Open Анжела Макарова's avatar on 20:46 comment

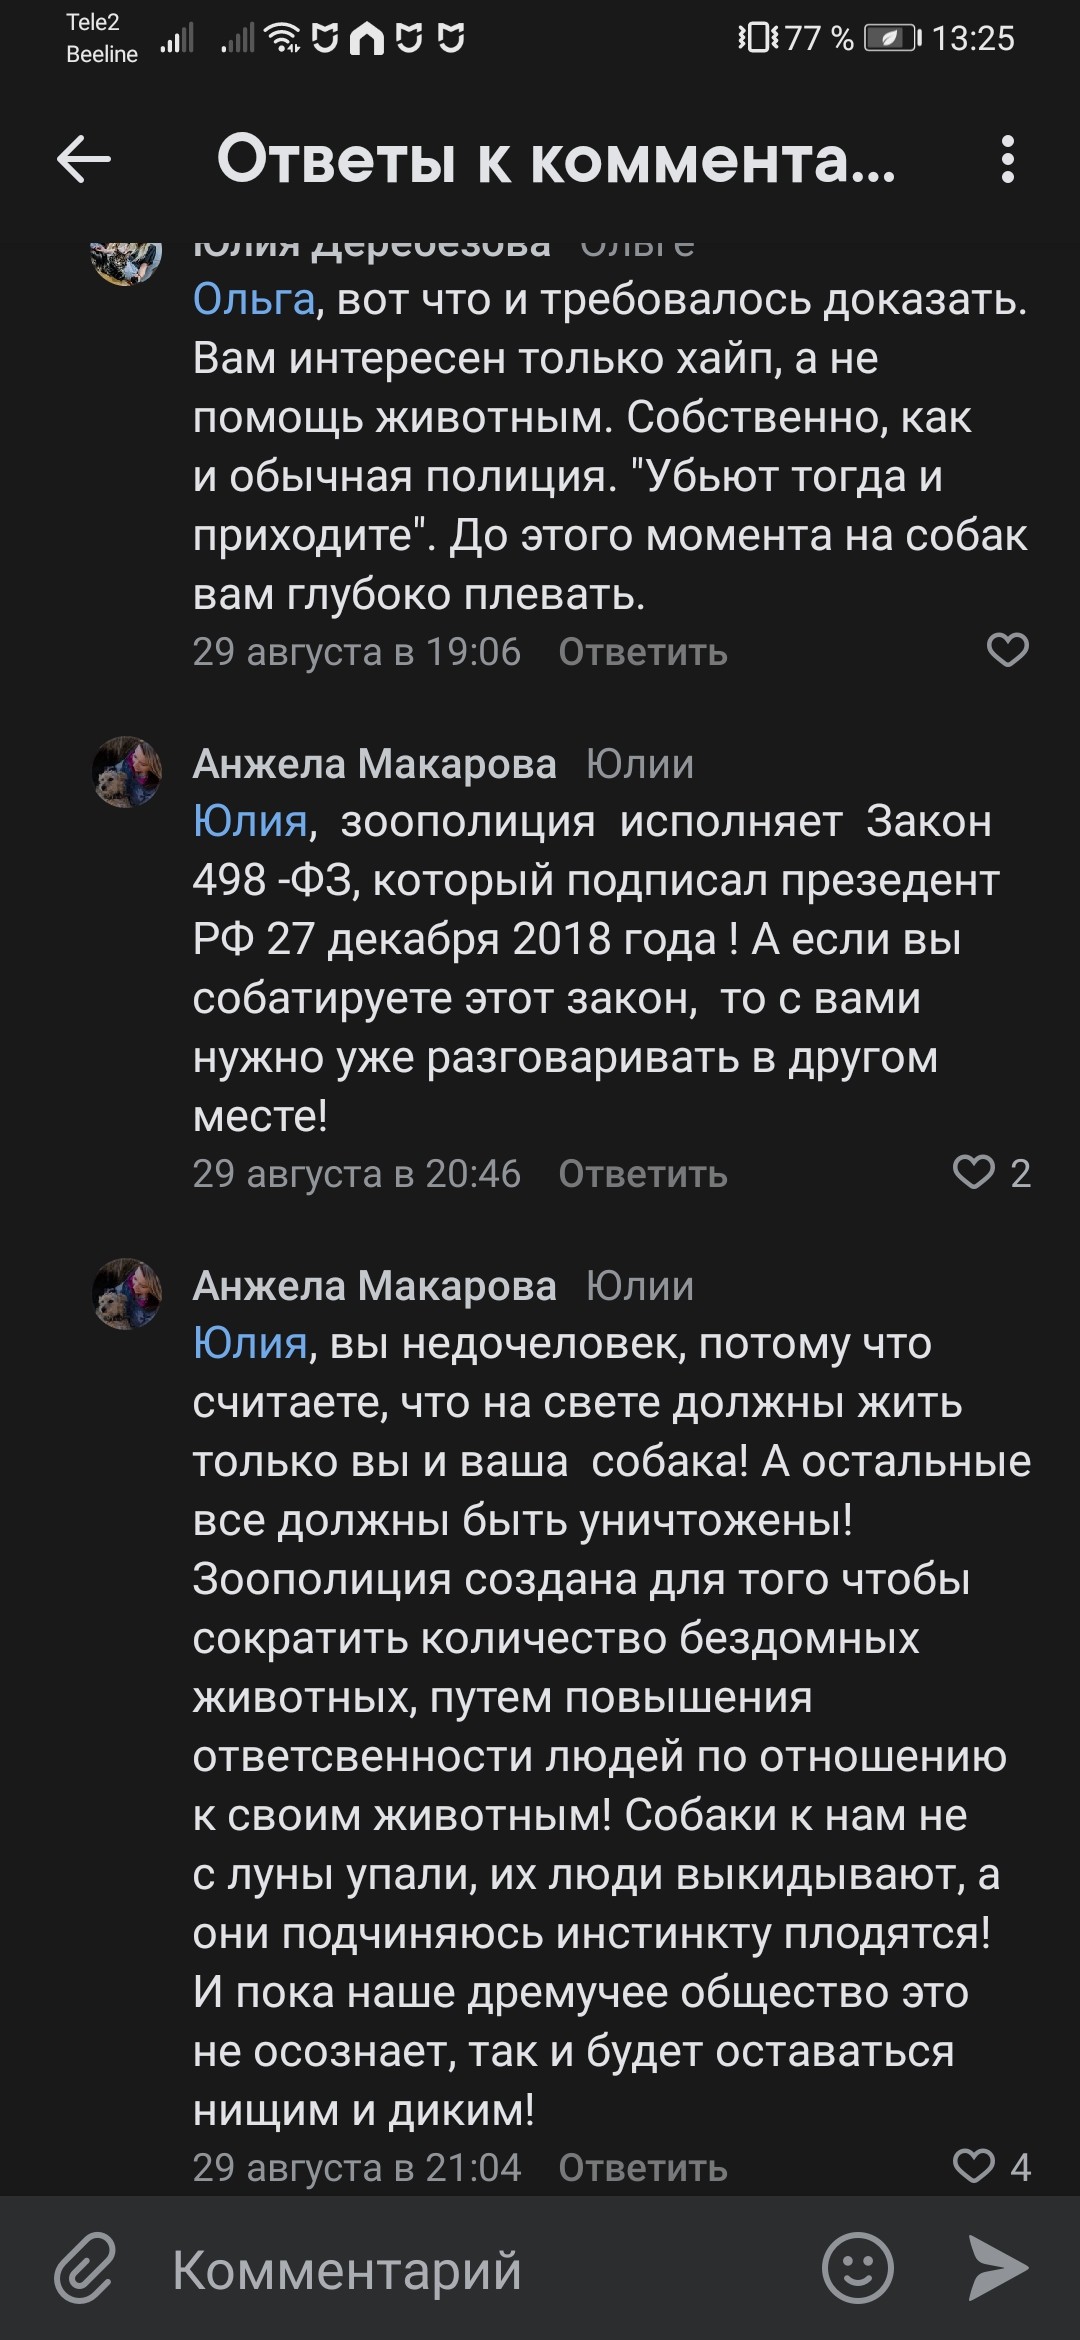tap(127, 771)
